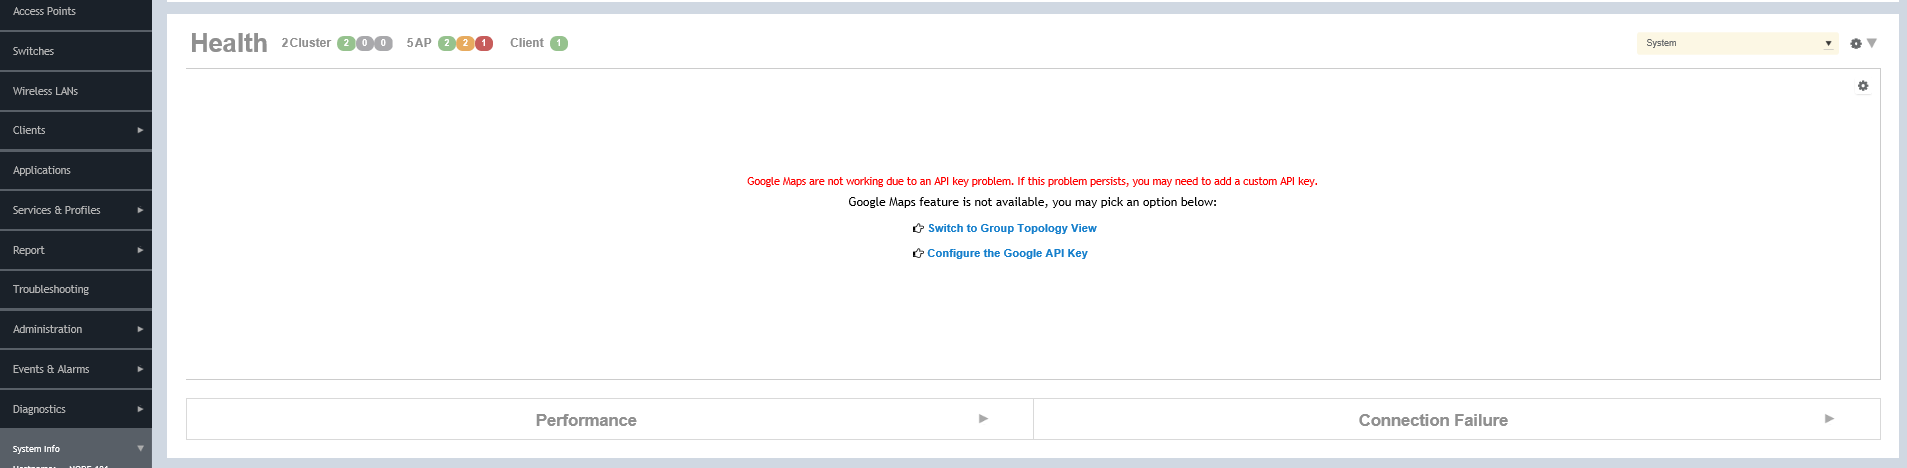Click the green AP badge showing 2
Viewport: 1907px width, 468px height.
[447, 43]
